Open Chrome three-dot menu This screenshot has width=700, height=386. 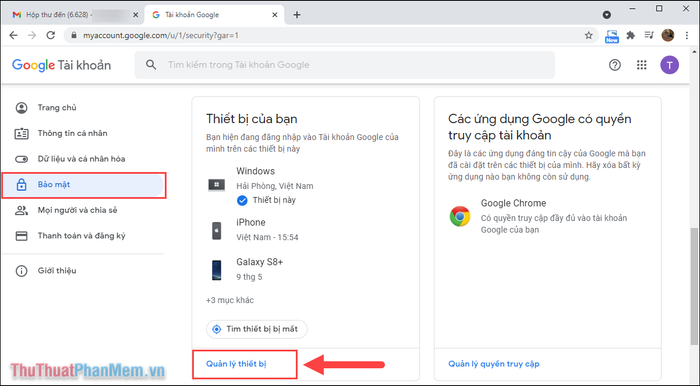[x=687, y=35]
